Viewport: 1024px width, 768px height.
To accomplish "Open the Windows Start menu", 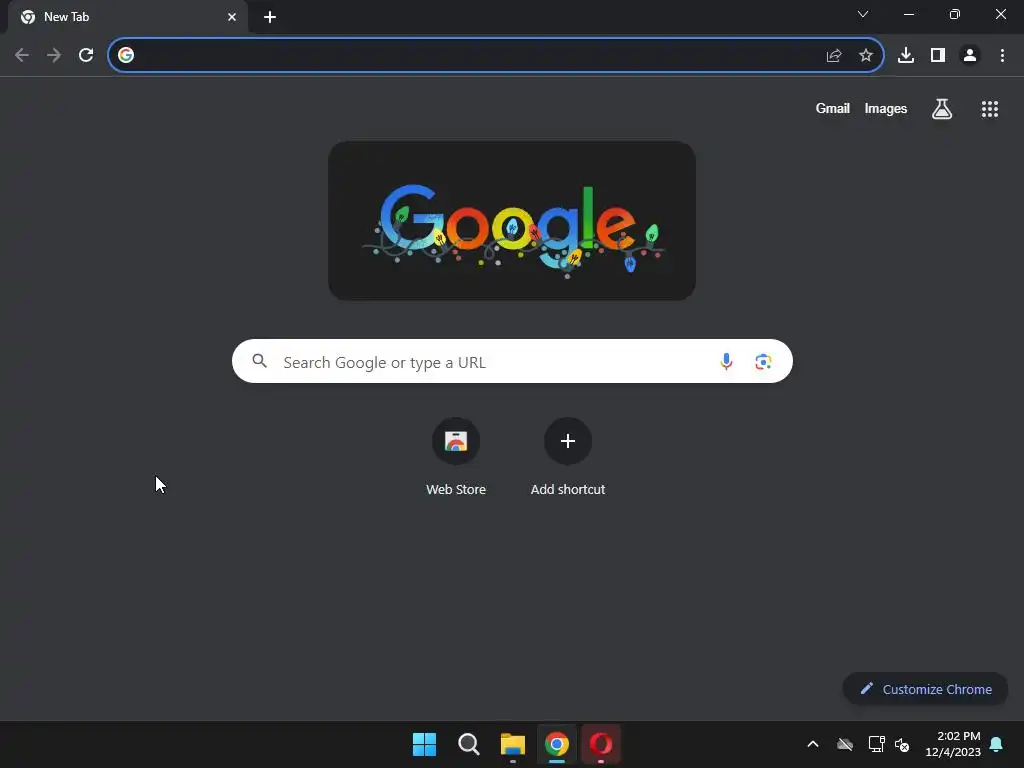I will click(424, 744).
